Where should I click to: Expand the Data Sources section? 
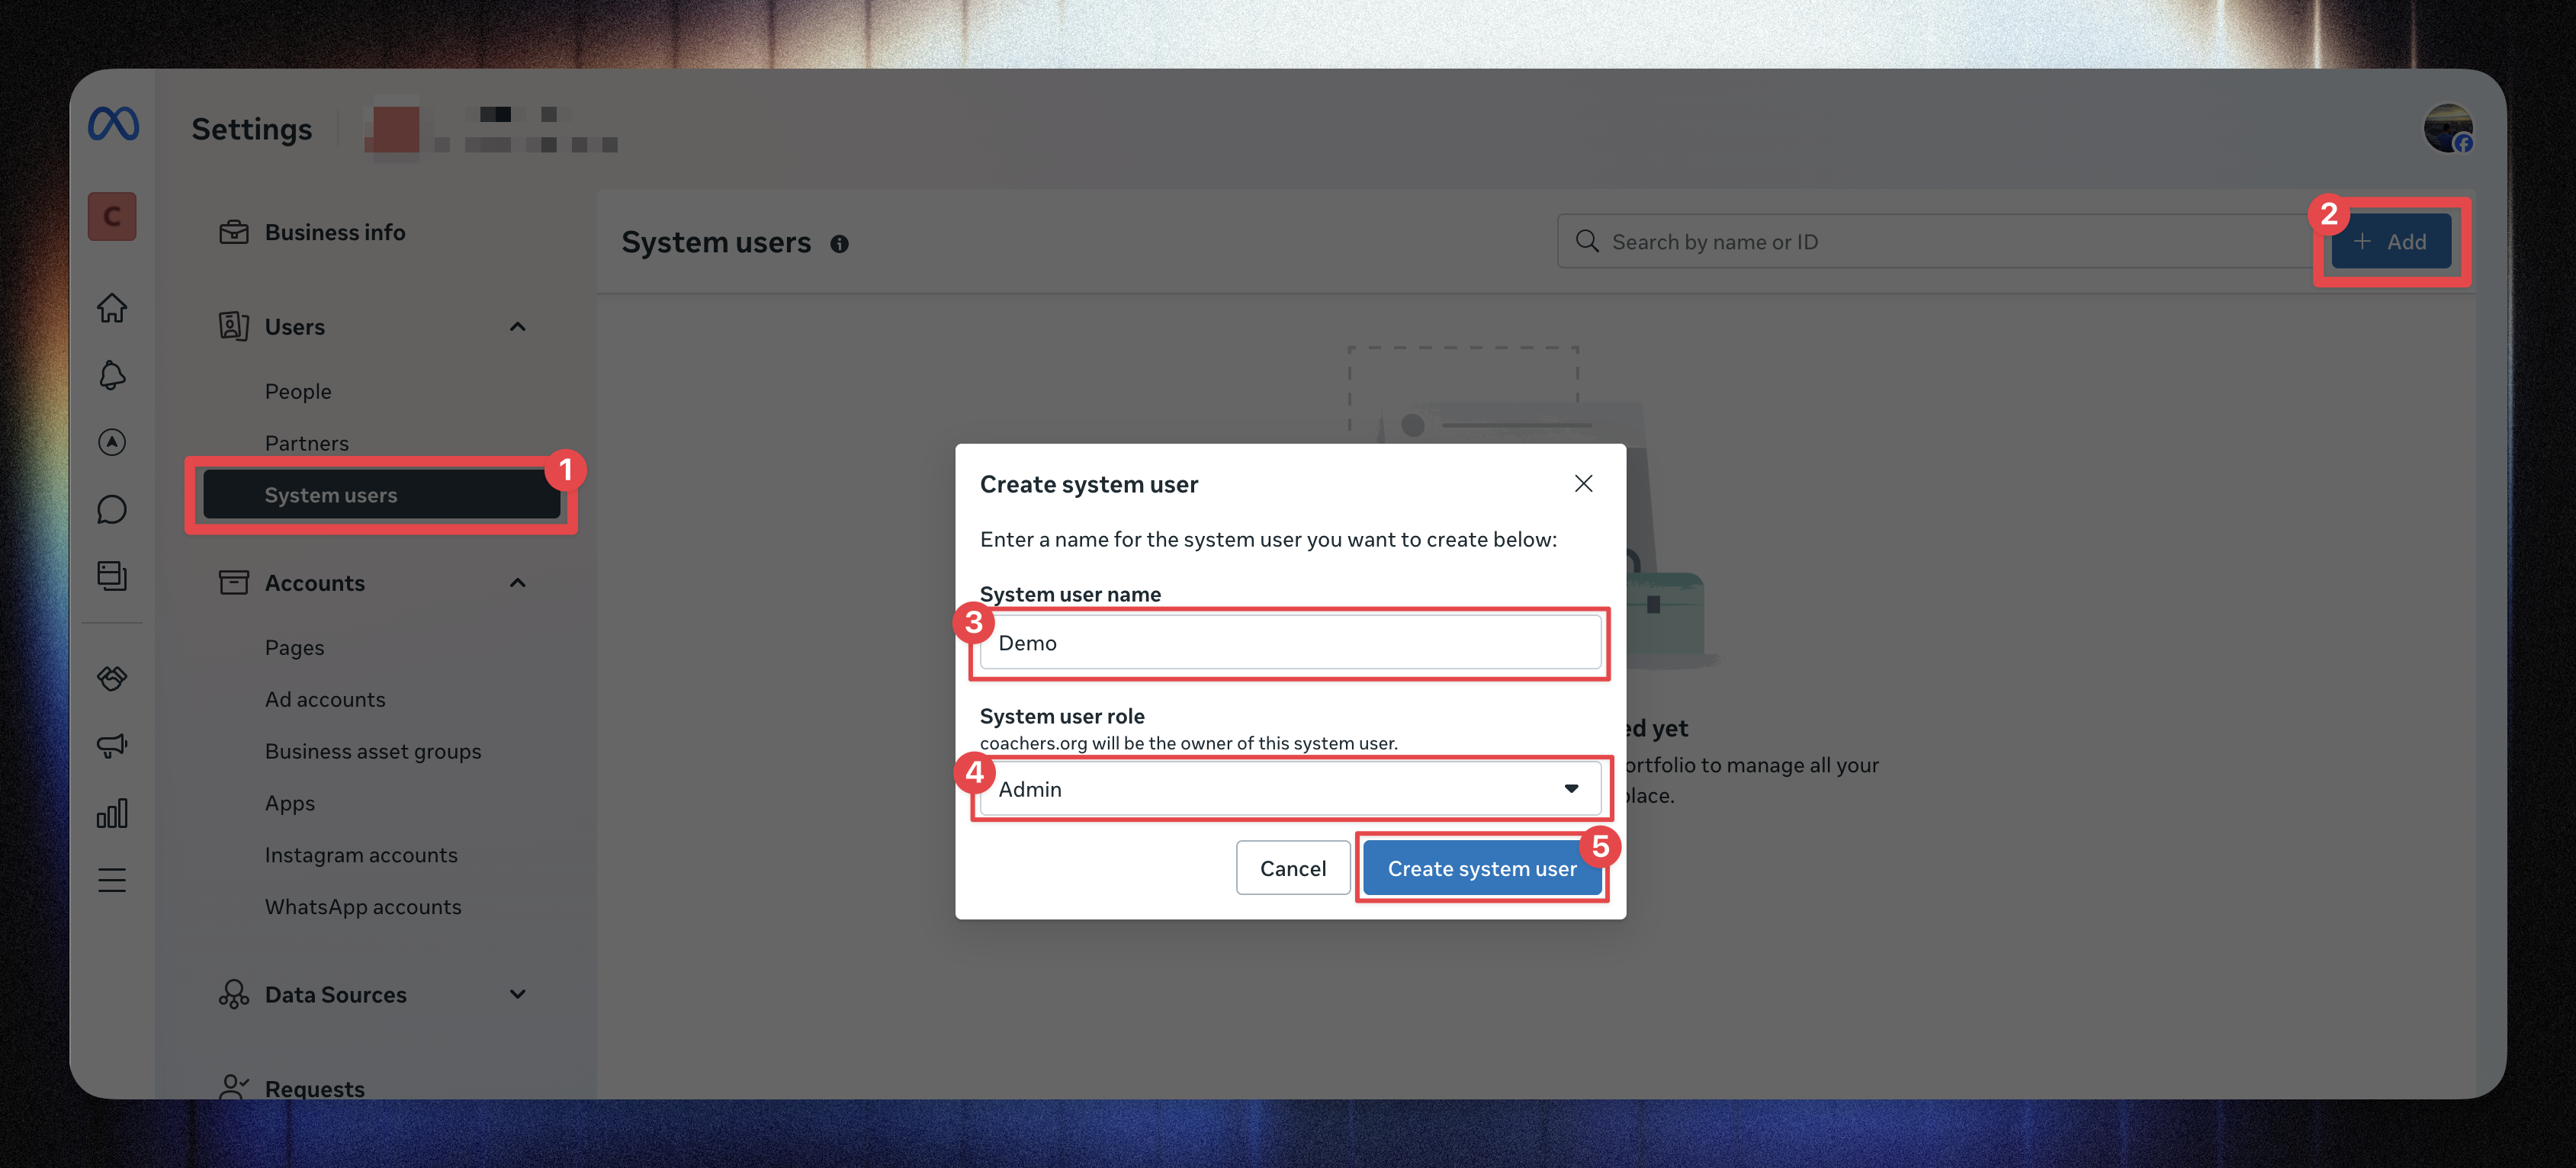(x=517, y=994)
